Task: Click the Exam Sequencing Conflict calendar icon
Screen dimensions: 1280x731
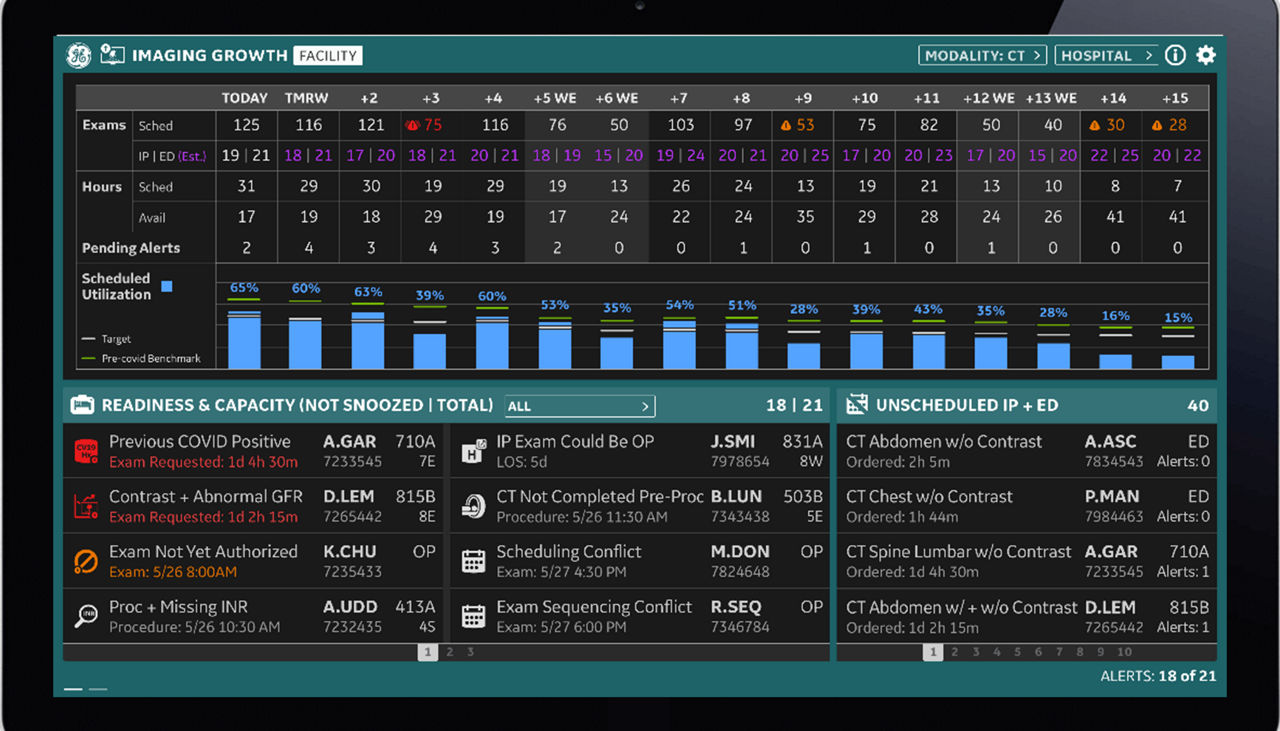Action: (x=474, y=616)
